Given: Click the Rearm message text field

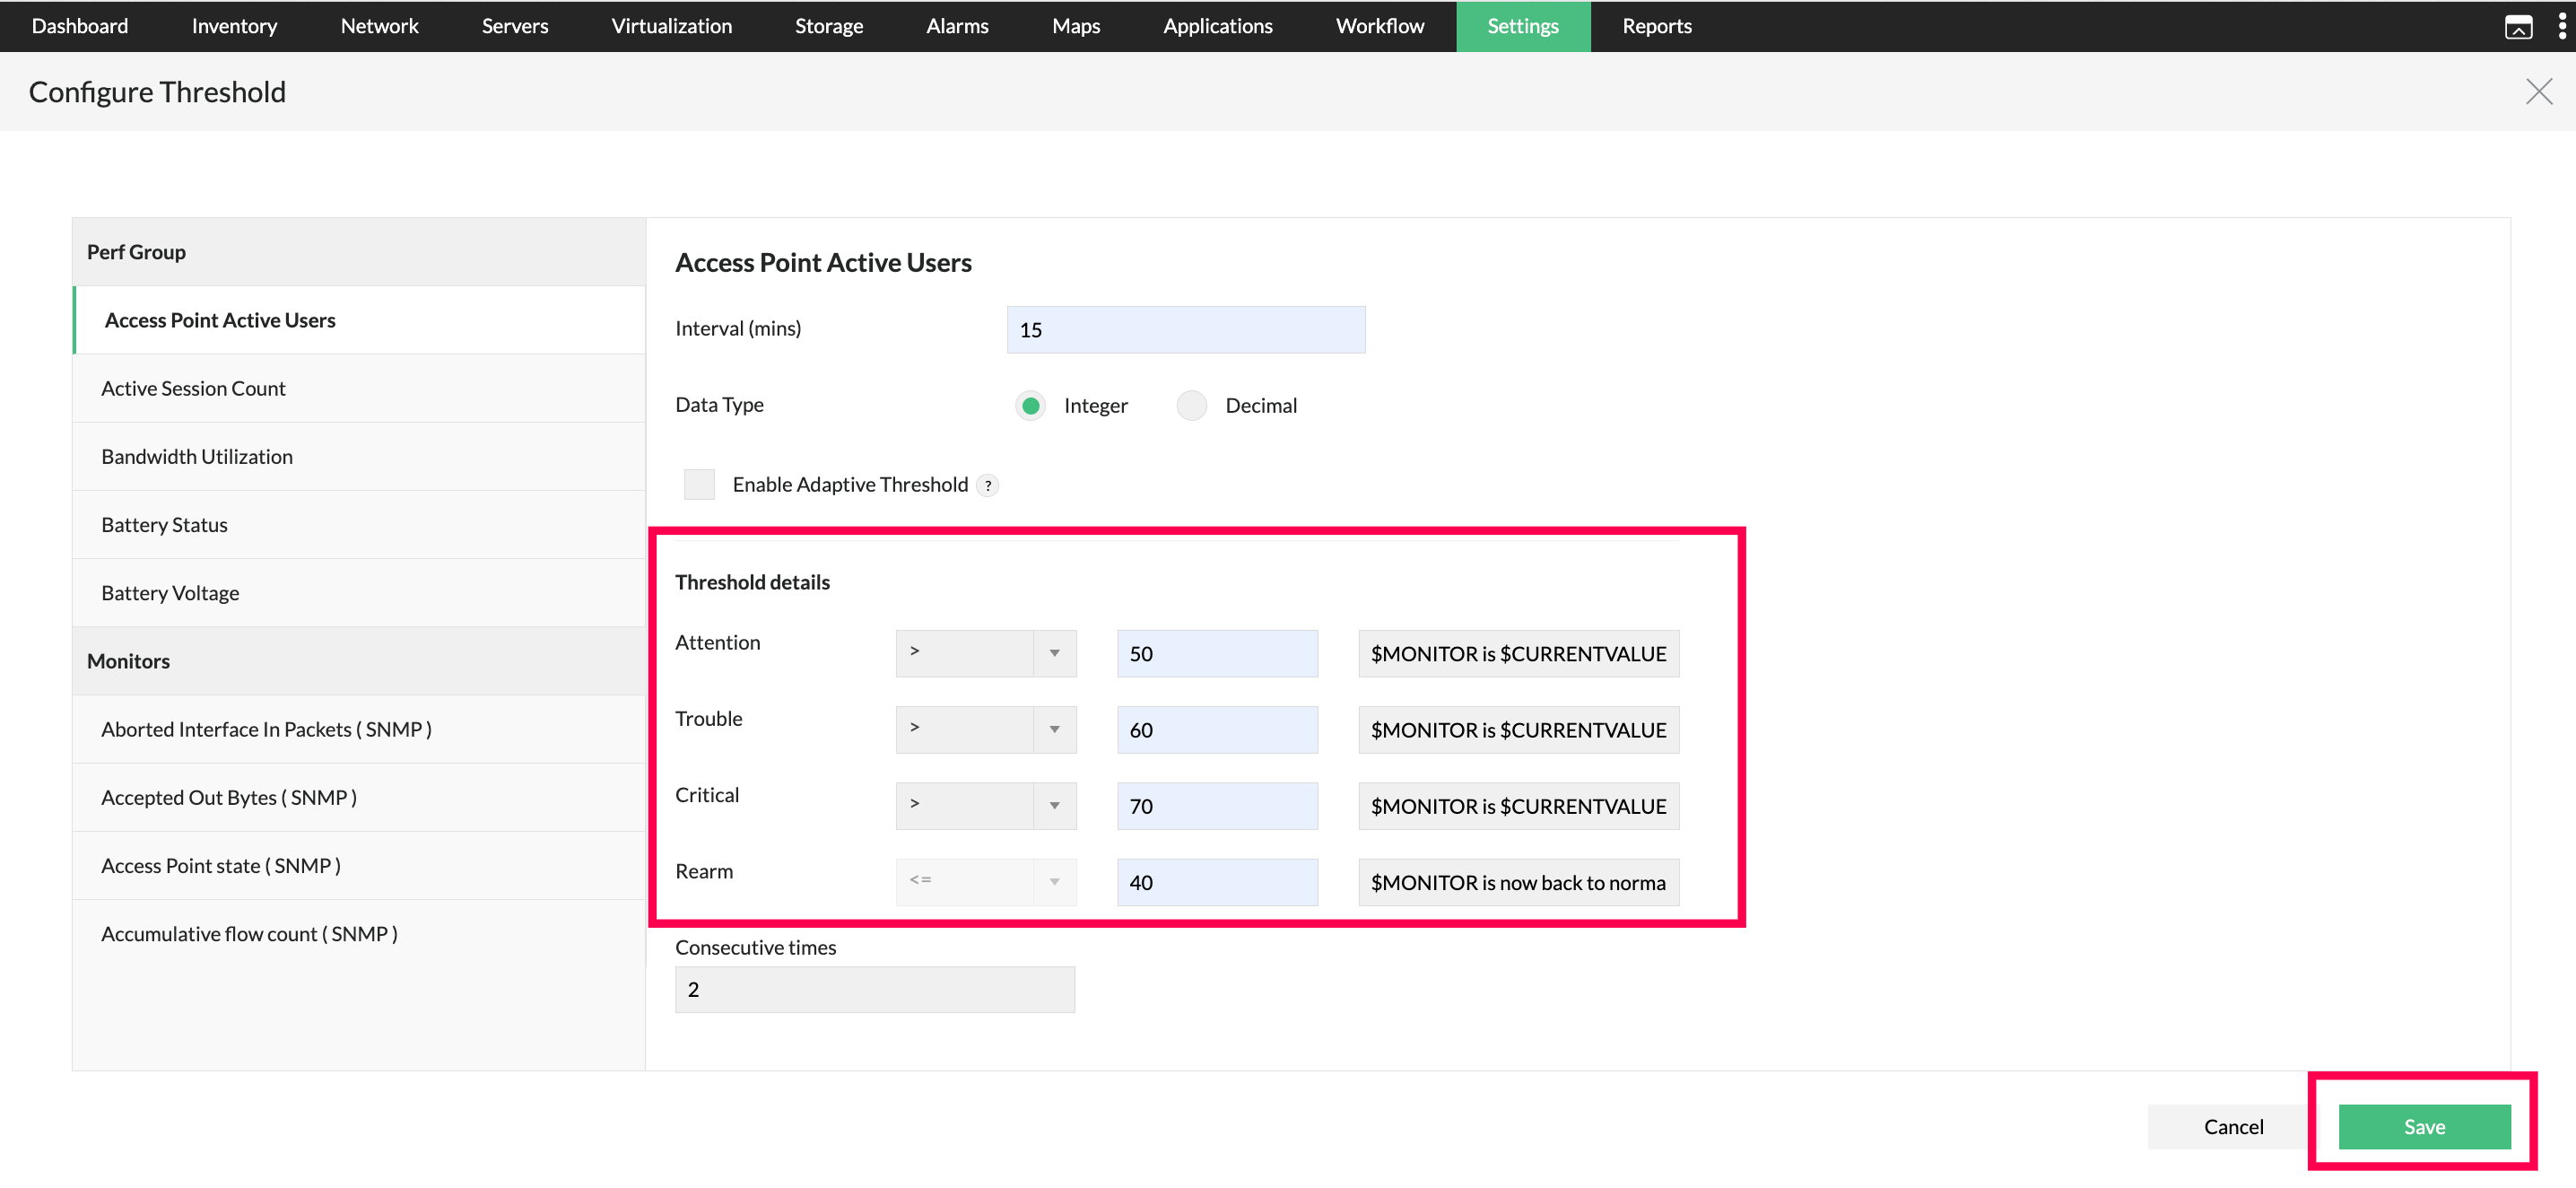Looking at the screenshot, I should coord(1518,881).
